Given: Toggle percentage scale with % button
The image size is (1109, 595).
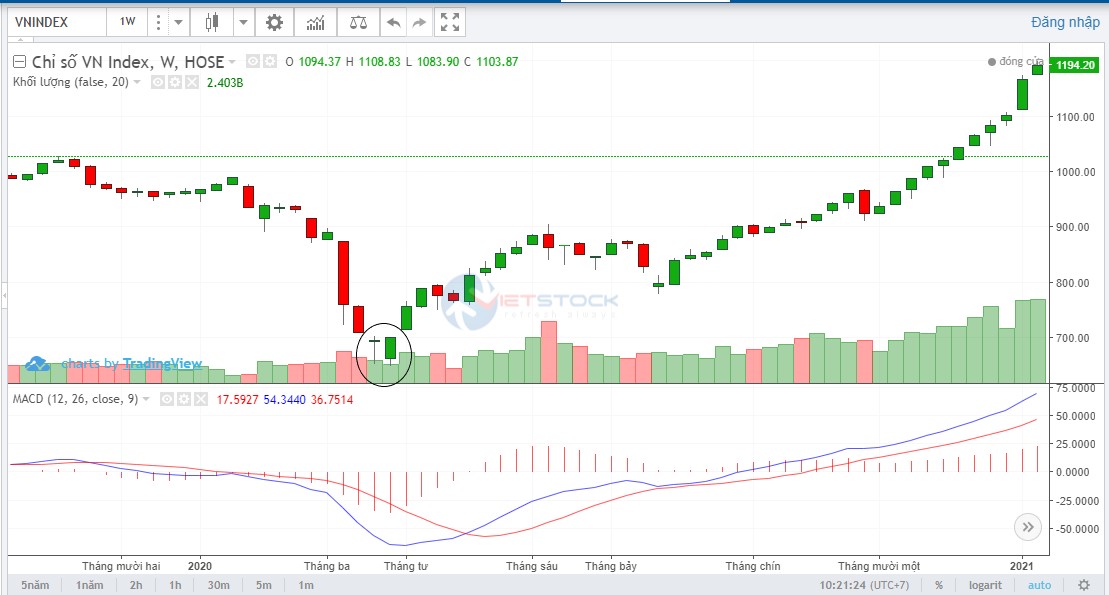Looking at the screenshot, I should (938, 585).
